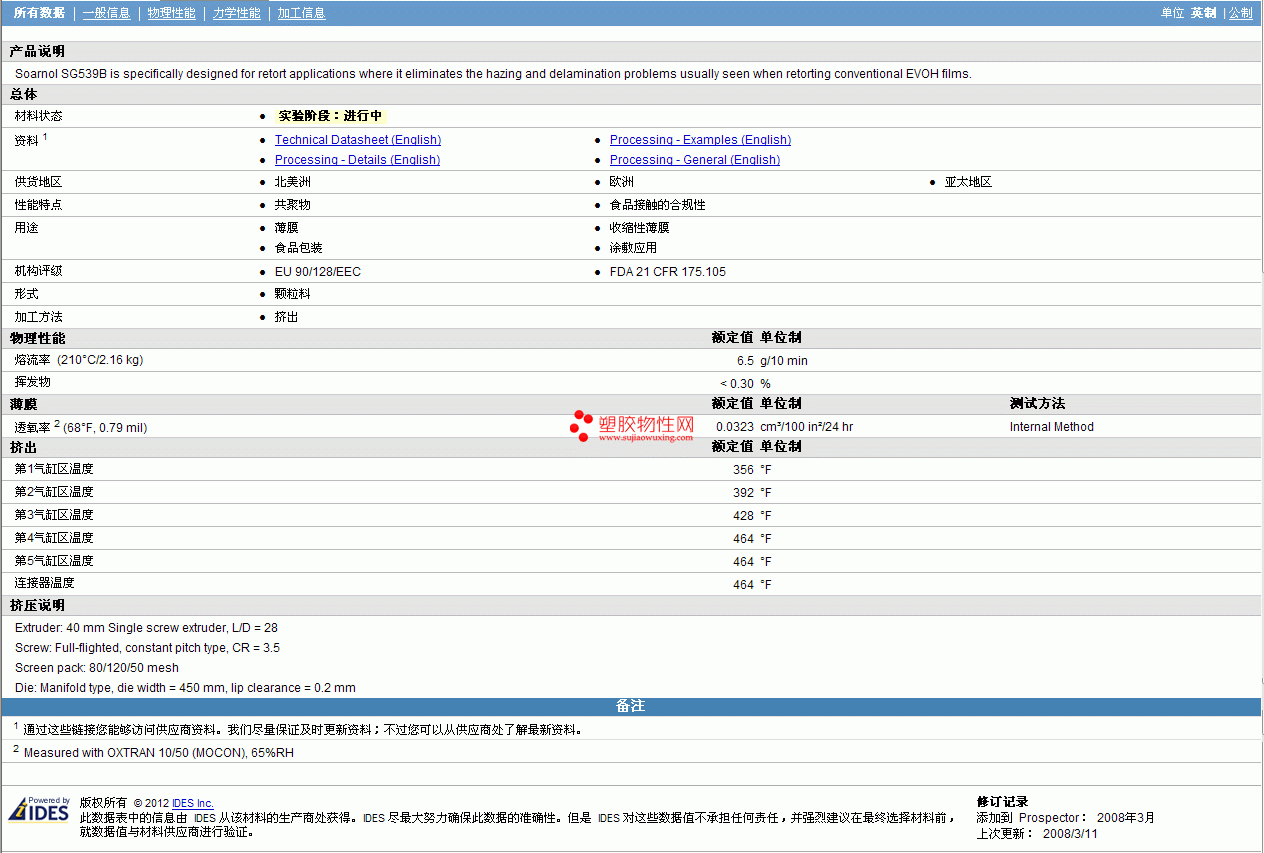This screenshot has width=1264, height=853.
Task: Click the 第5气缸区温度 row label
Action: point(54,561)
